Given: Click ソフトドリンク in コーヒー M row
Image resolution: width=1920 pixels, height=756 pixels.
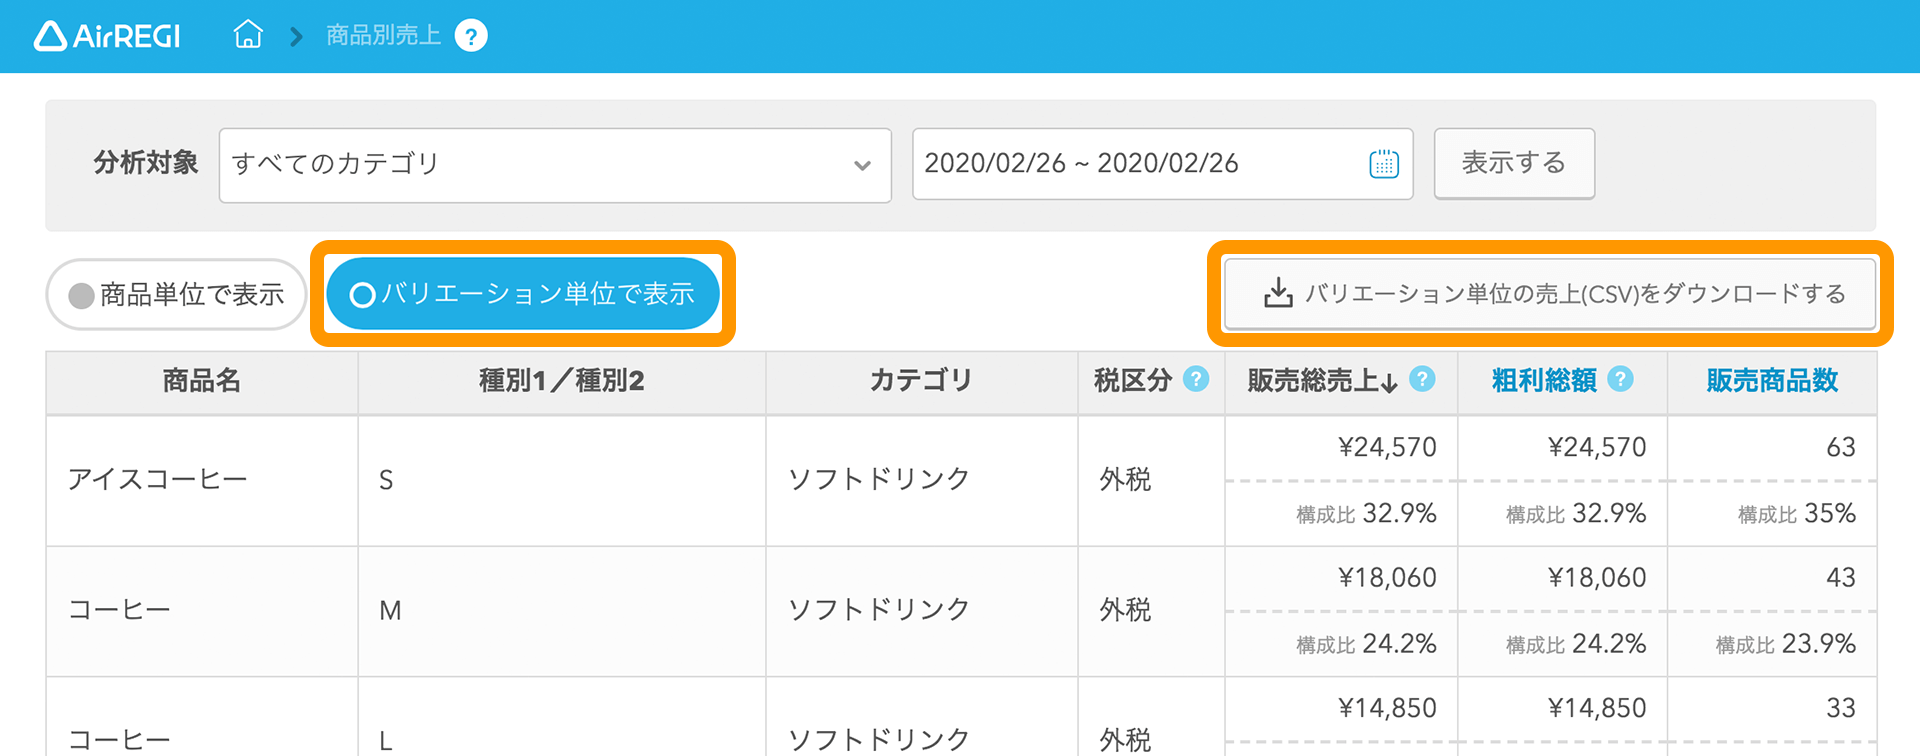Looking at the screenshot, I should pos(879,609).
